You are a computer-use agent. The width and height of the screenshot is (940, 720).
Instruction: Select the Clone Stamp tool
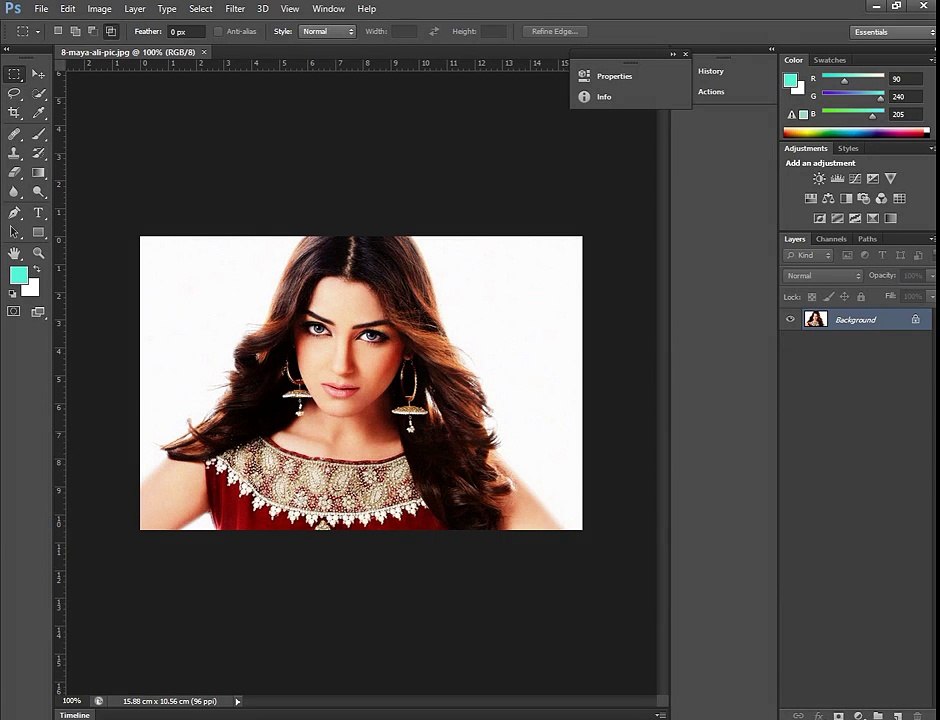(x=14, y=153)
